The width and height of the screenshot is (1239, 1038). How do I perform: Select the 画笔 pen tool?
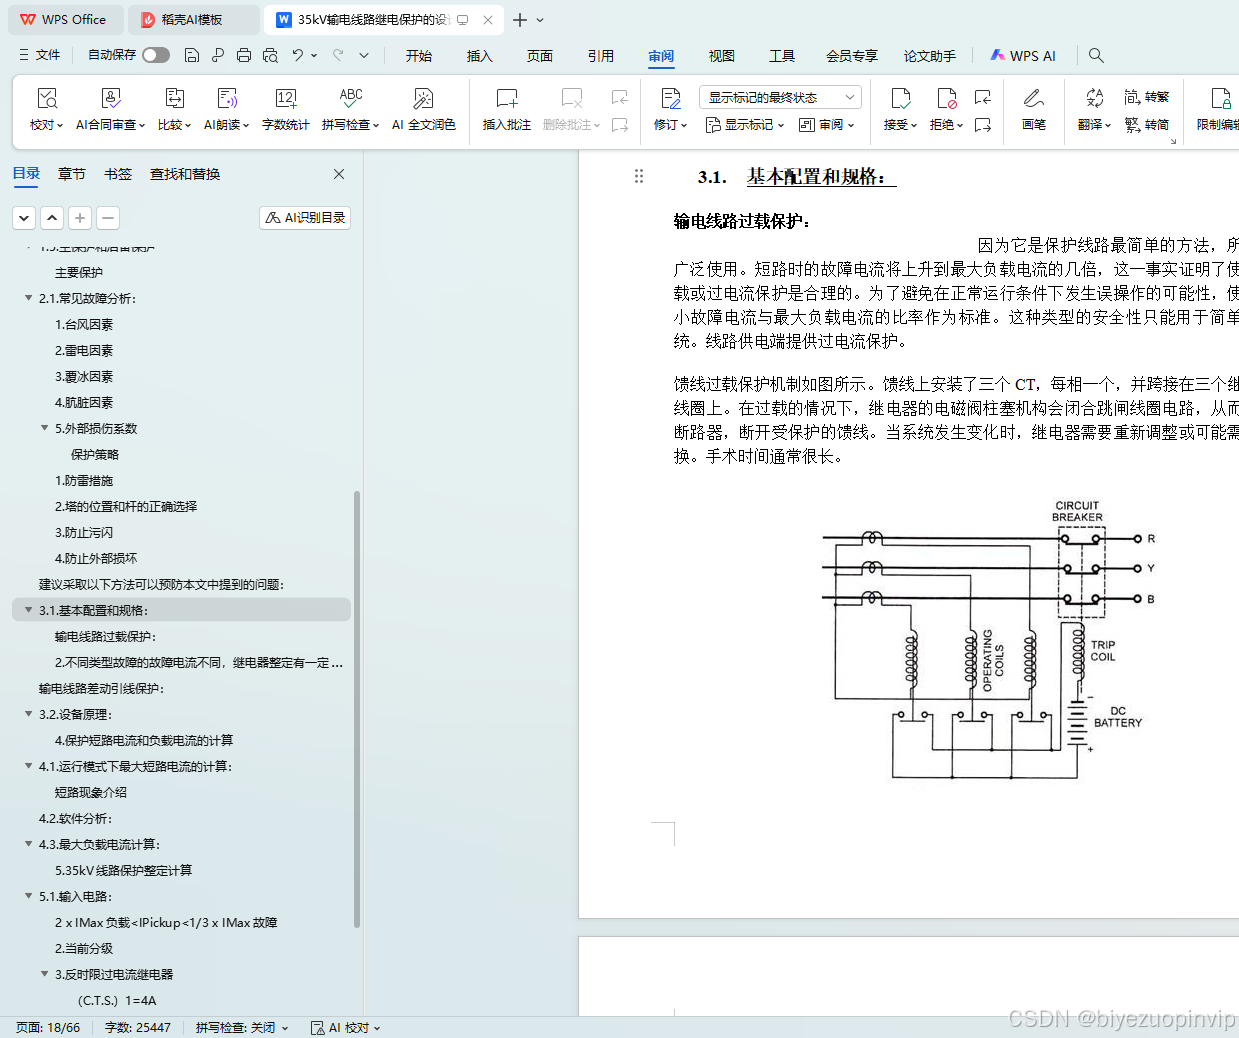point(1034,108)
